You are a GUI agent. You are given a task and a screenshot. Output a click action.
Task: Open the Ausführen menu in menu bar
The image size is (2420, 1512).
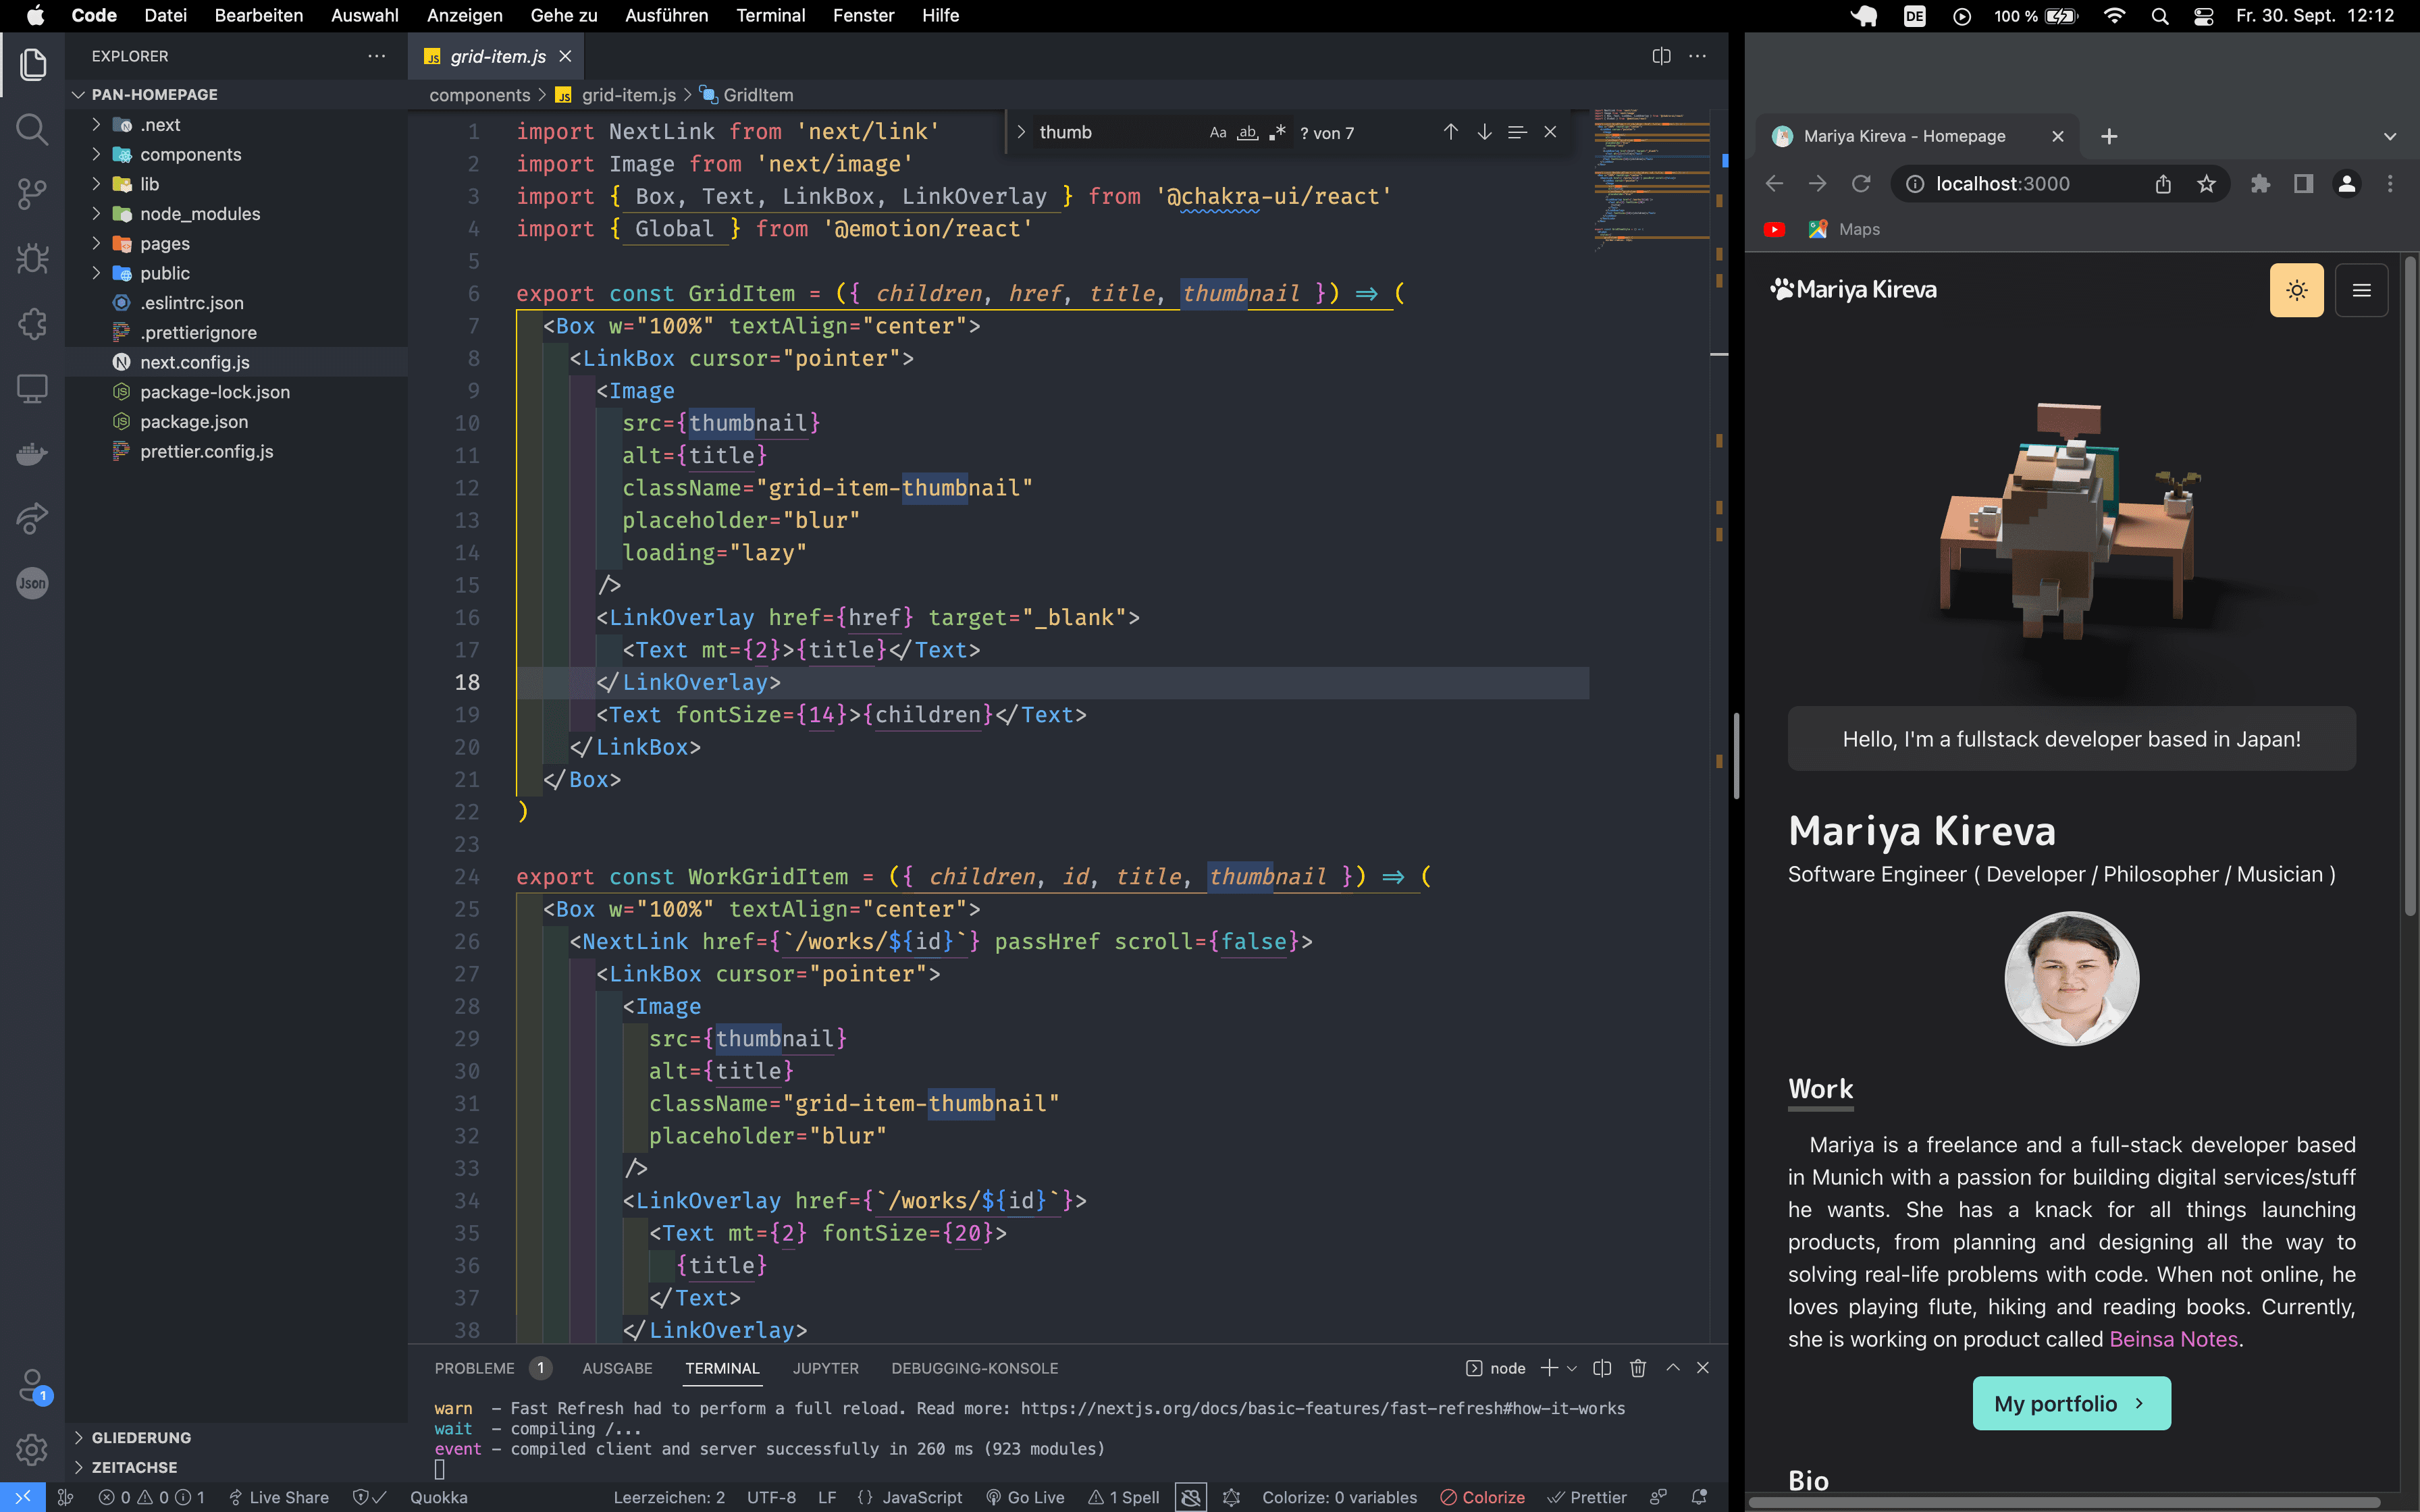pyautogui.click(x=667, y=14)
